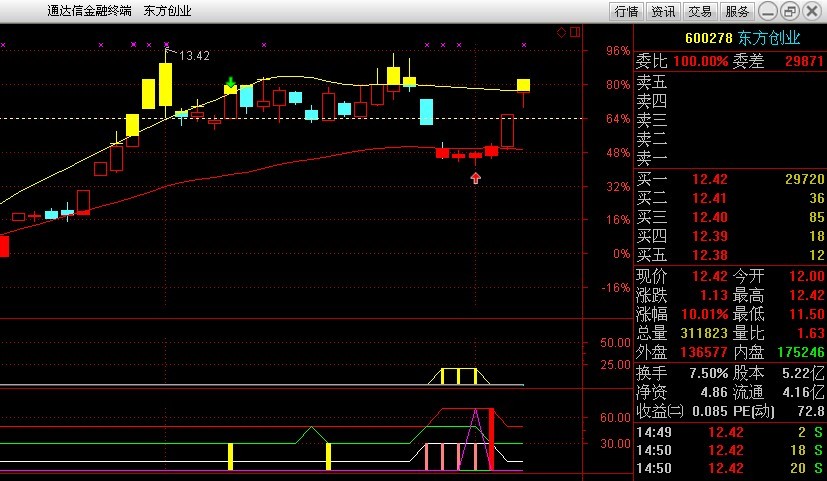Click the 0% axis label
The height and width of the screenshot is (481, 827).
621,254
